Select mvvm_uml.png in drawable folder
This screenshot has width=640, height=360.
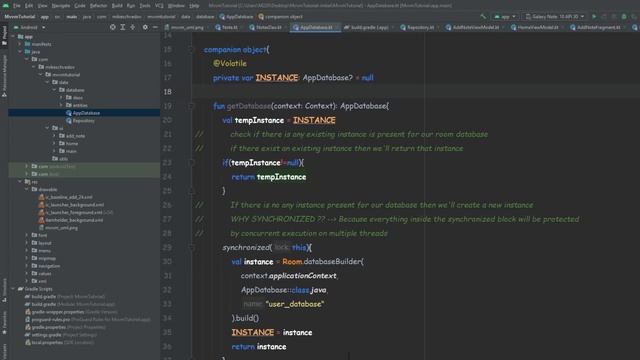(58, 228)
